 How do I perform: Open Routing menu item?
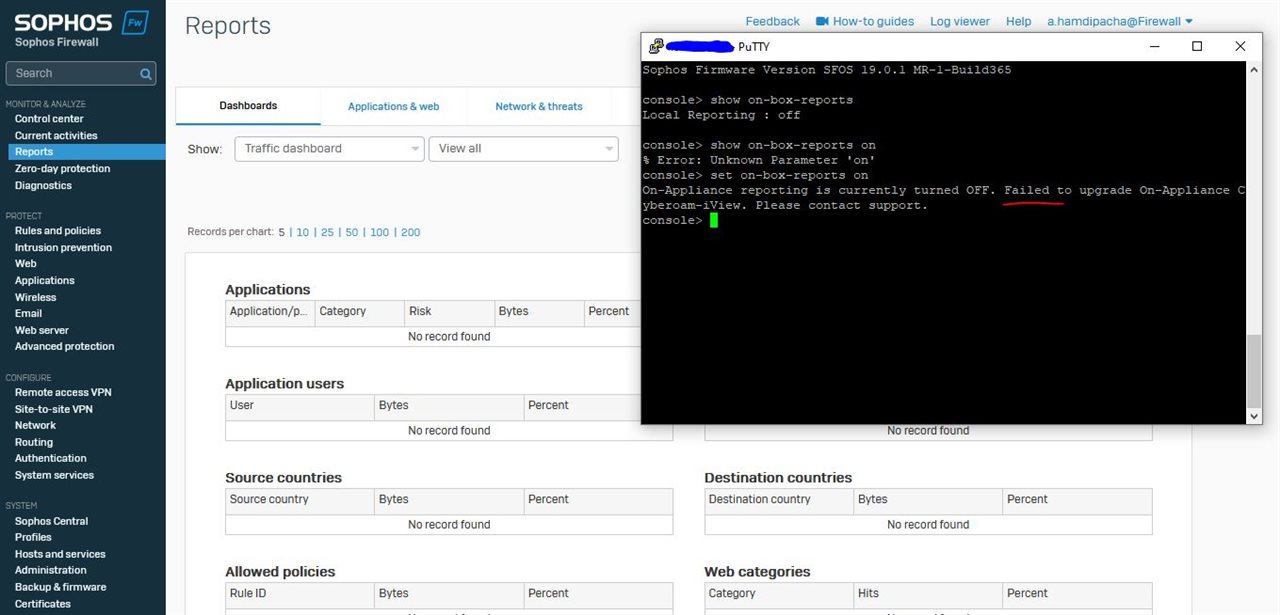pos(34,442)
